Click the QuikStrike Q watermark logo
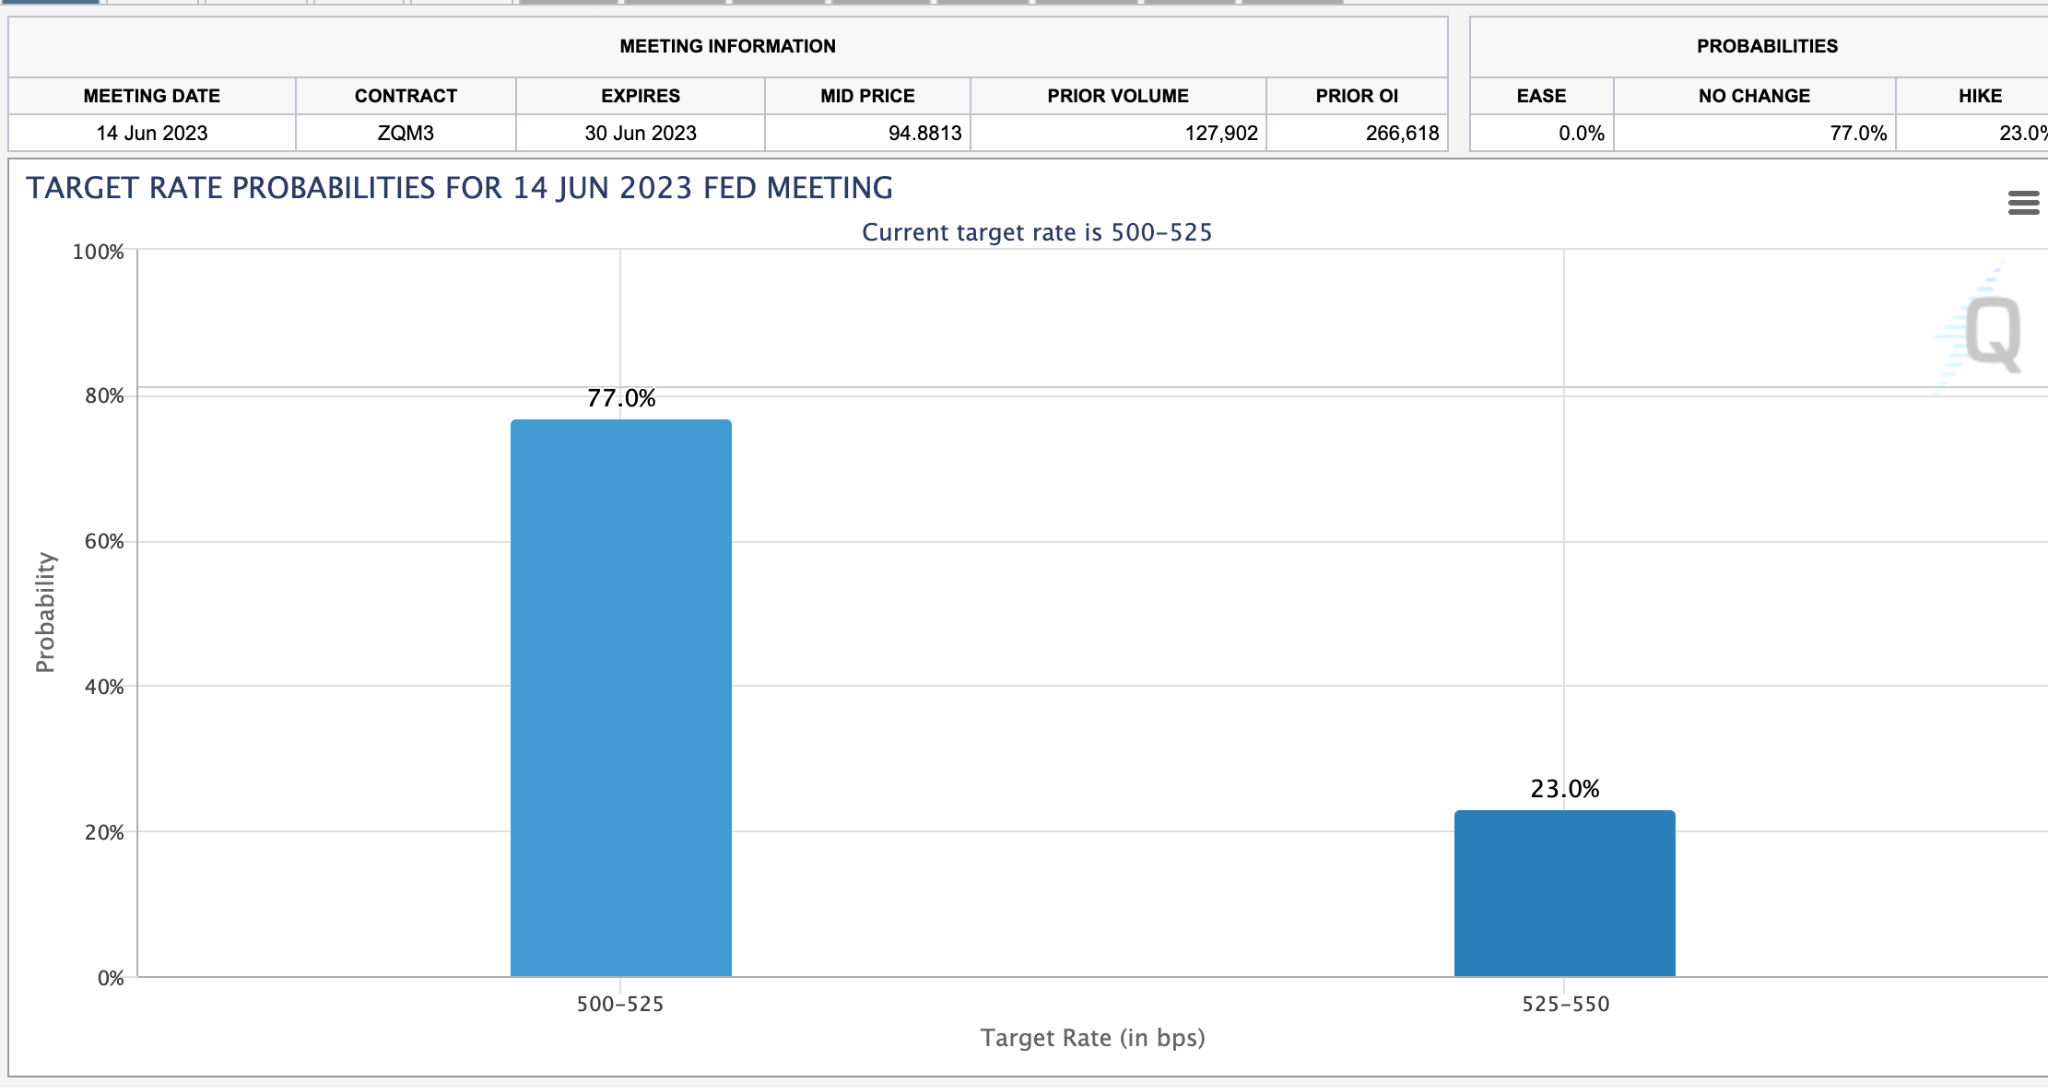The image size is (2048, 1088). tap(1991, 333)
